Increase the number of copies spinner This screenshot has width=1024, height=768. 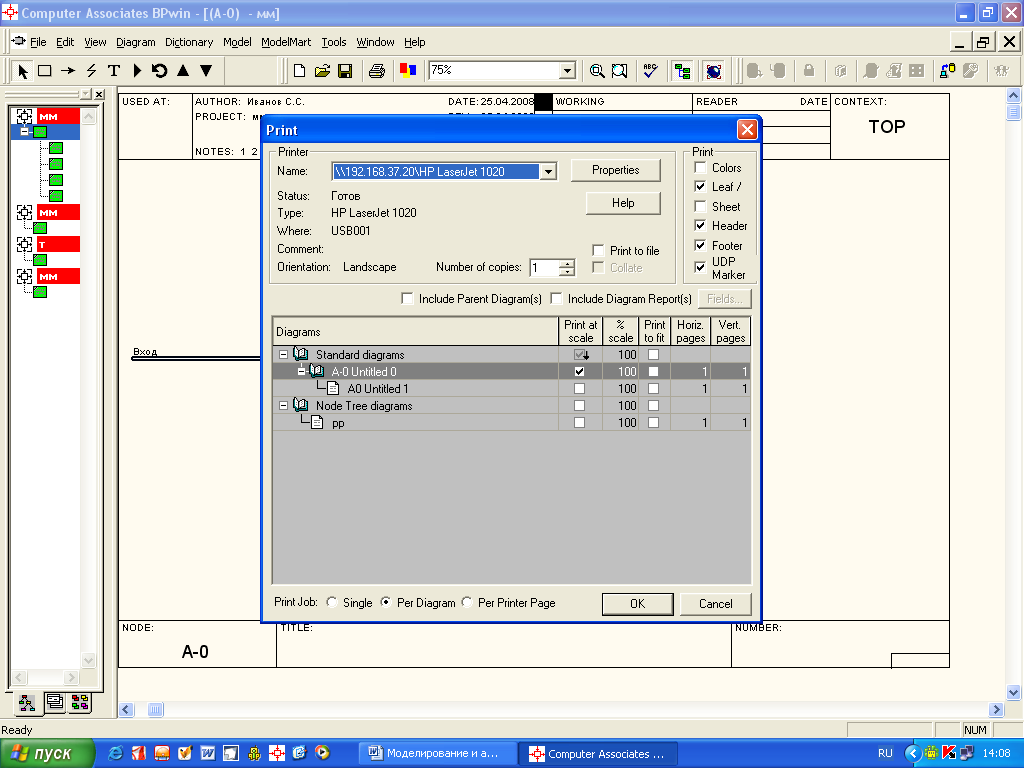pos(568,263)
